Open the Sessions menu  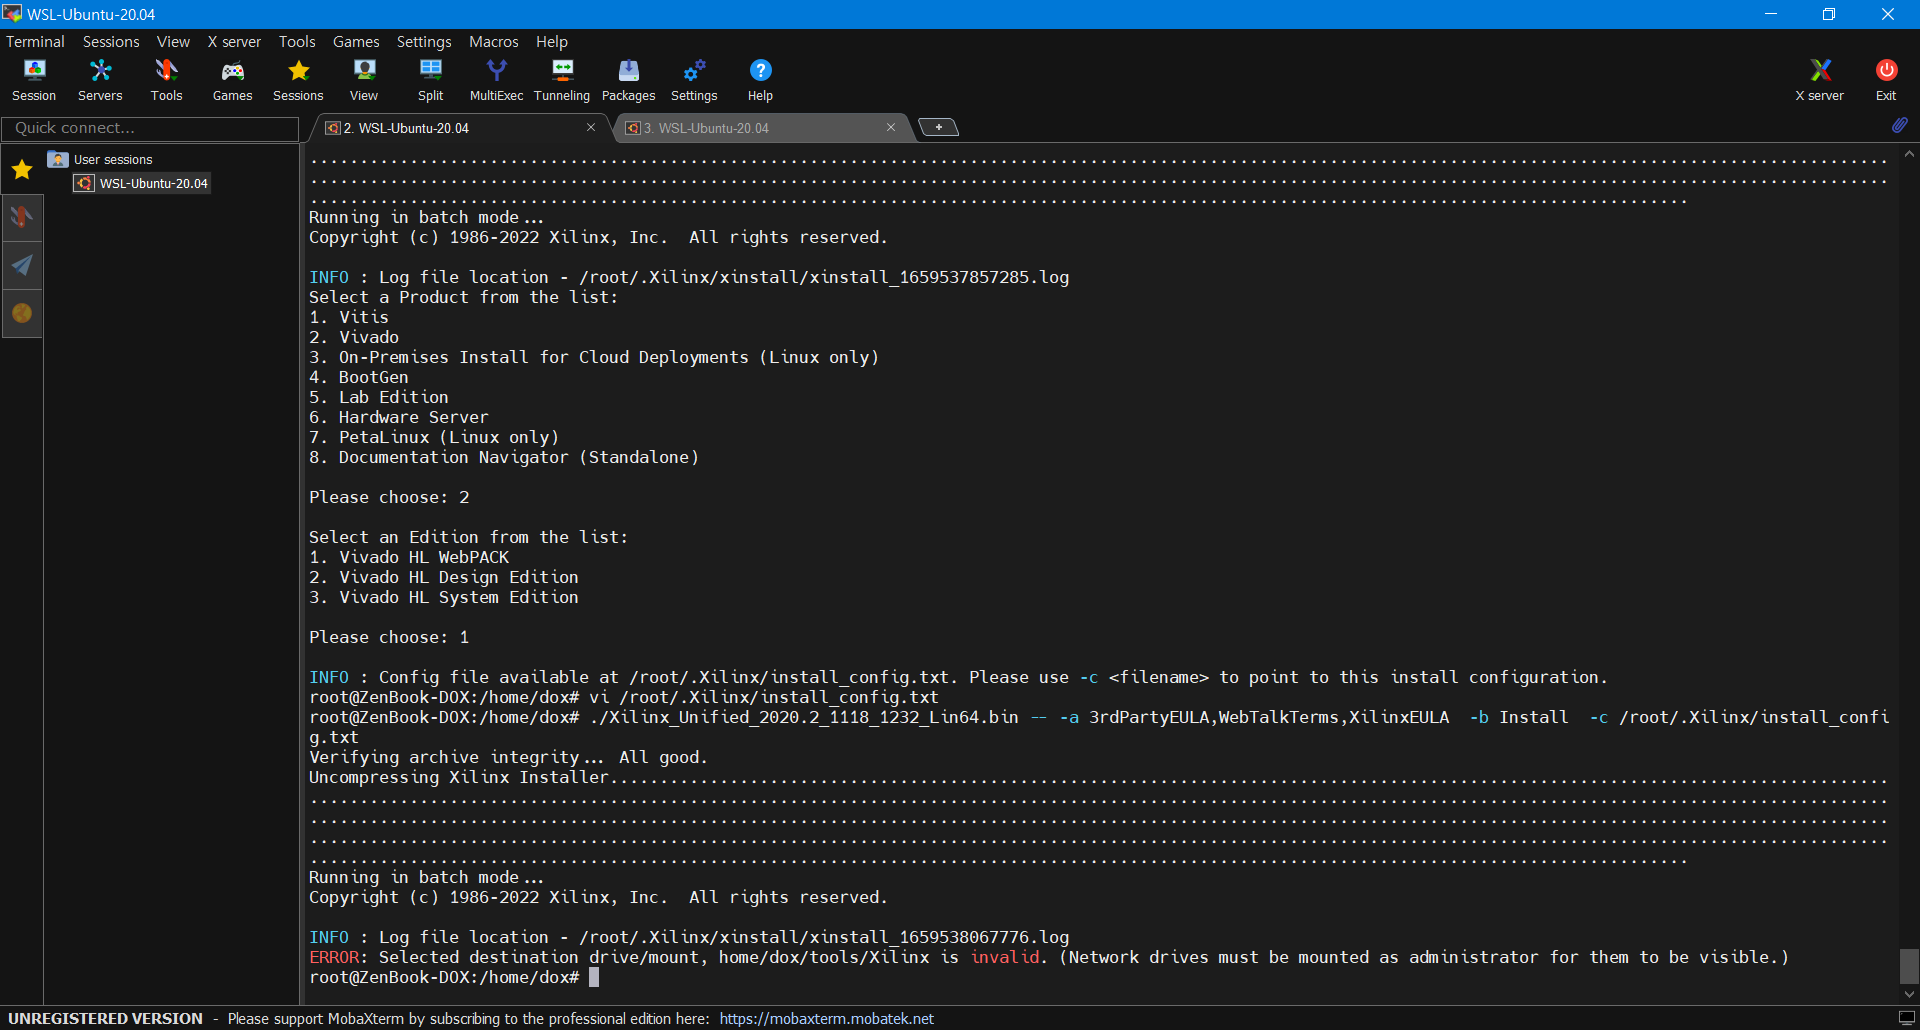(x=111, y=42)
